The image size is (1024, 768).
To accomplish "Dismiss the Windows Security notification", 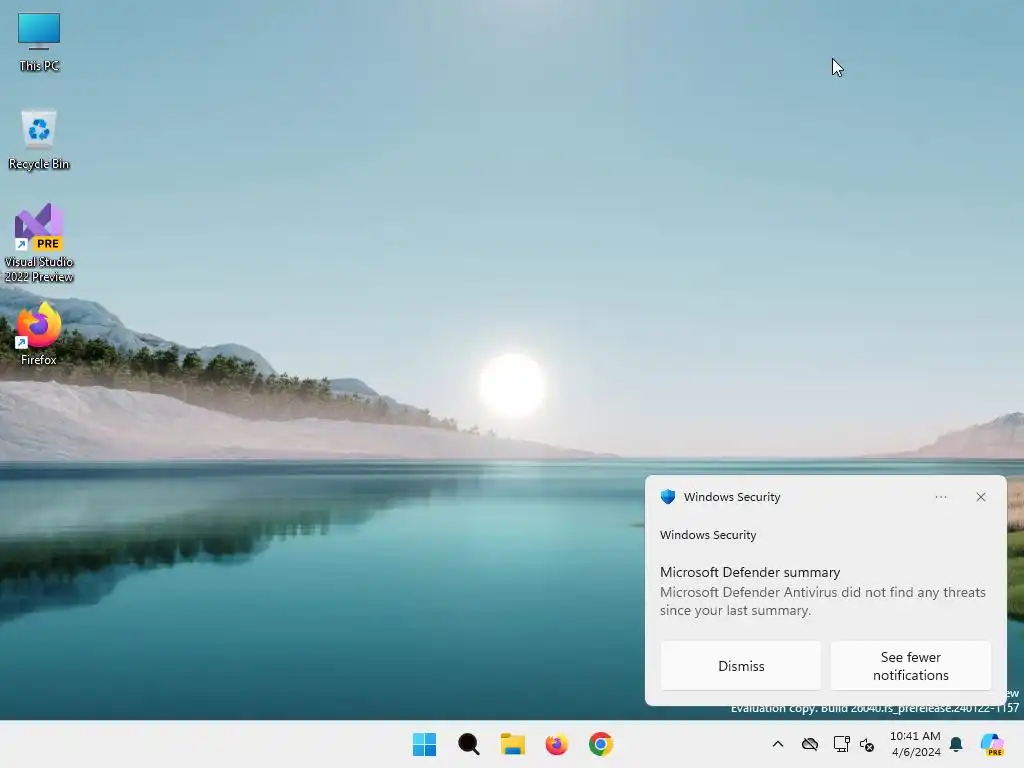I will (741, 665).
